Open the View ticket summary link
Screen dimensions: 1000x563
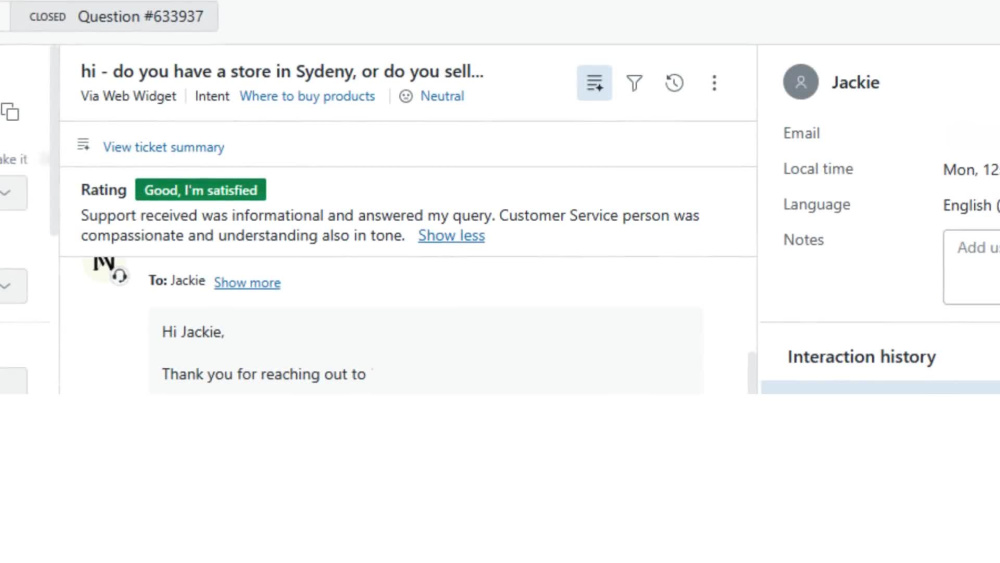pyautogui.click(x=164, y=147)
